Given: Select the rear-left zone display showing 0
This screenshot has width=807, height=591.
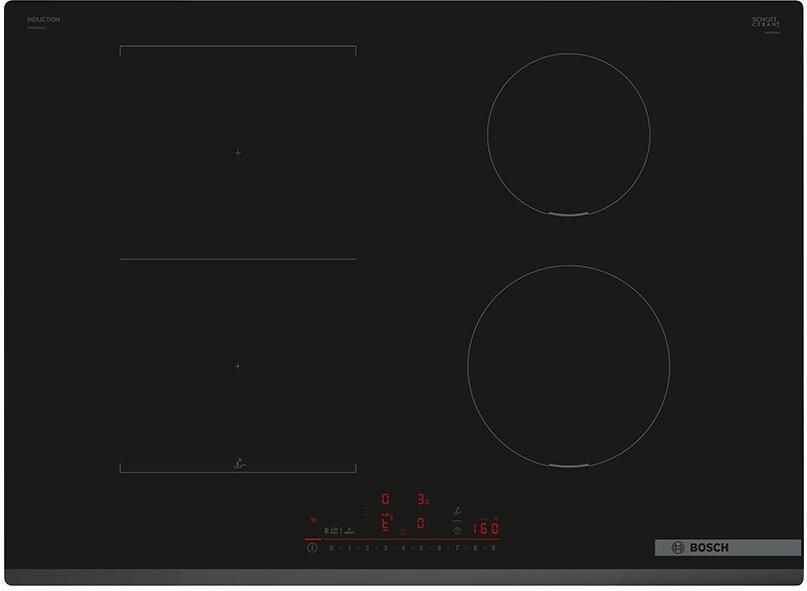Looking at the screenshot, I should [385, 498].
